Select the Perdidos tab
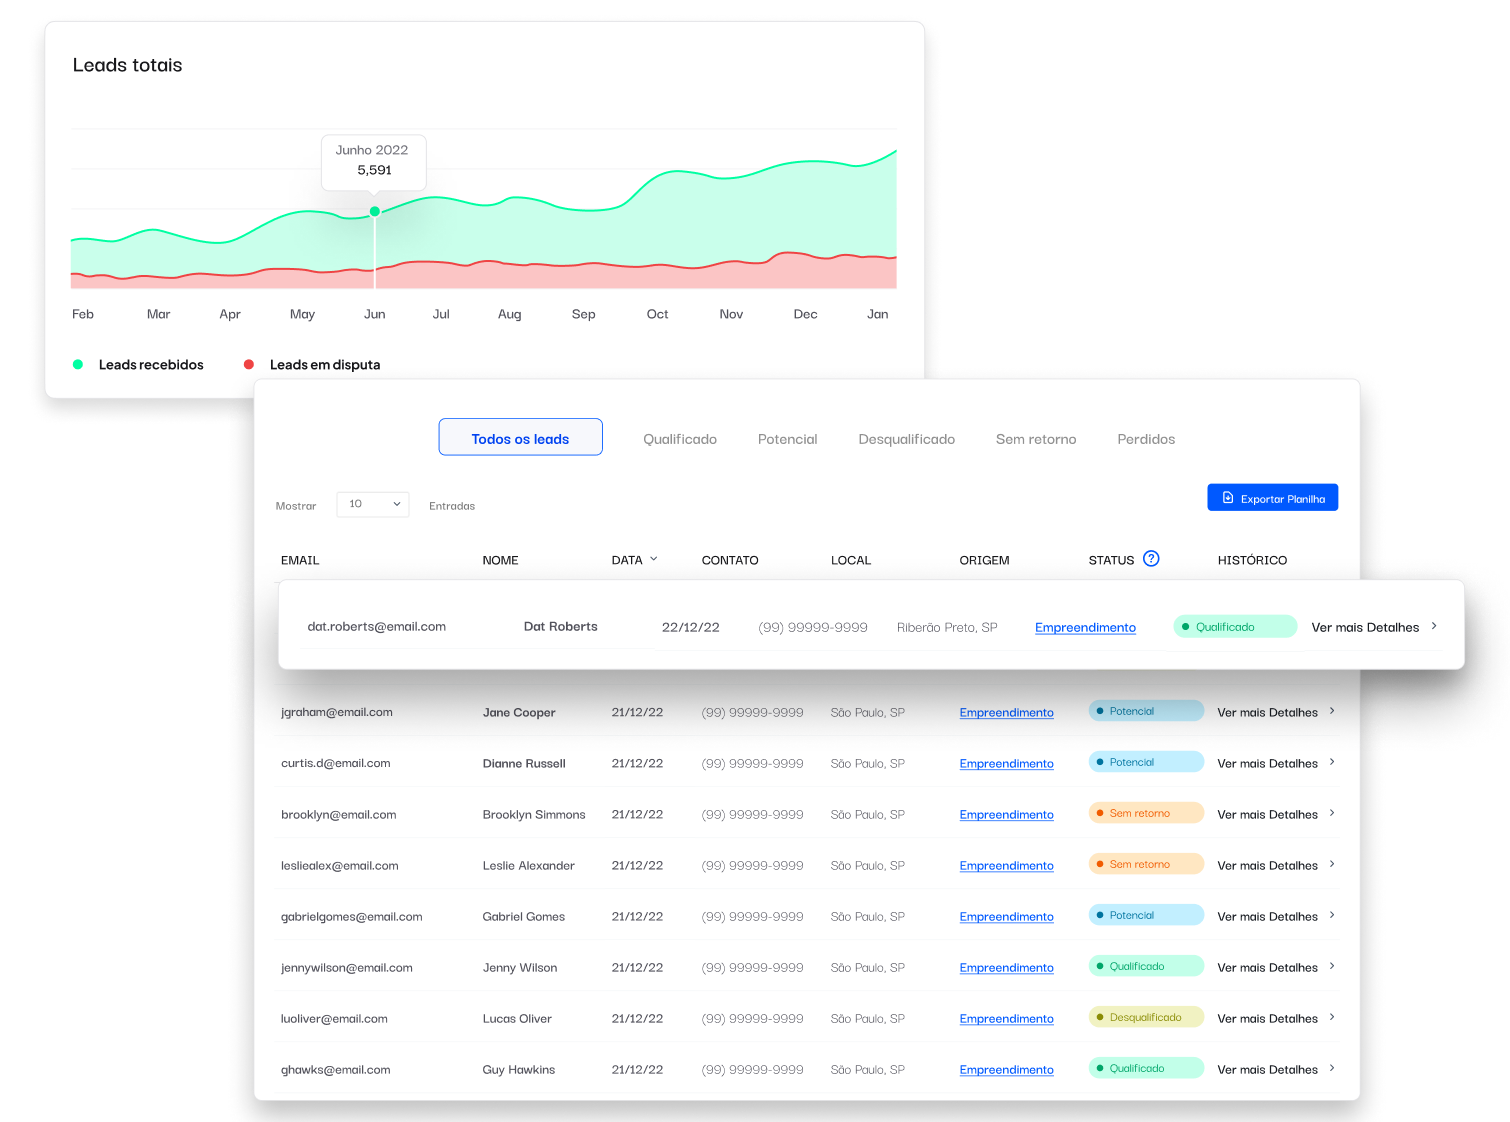The image size is (1510, 1122). pos(1146,439)
